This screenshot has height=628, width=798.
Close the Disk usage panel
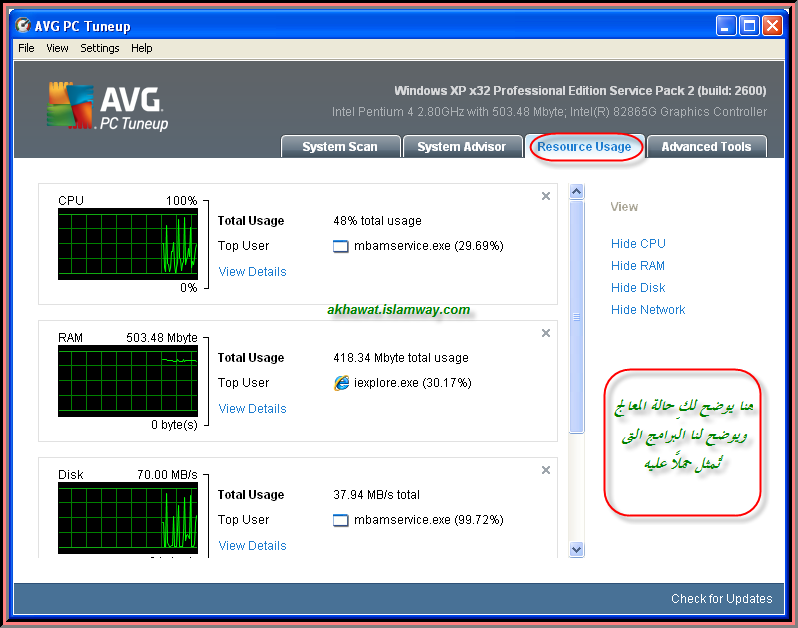[x=546, y=470]
